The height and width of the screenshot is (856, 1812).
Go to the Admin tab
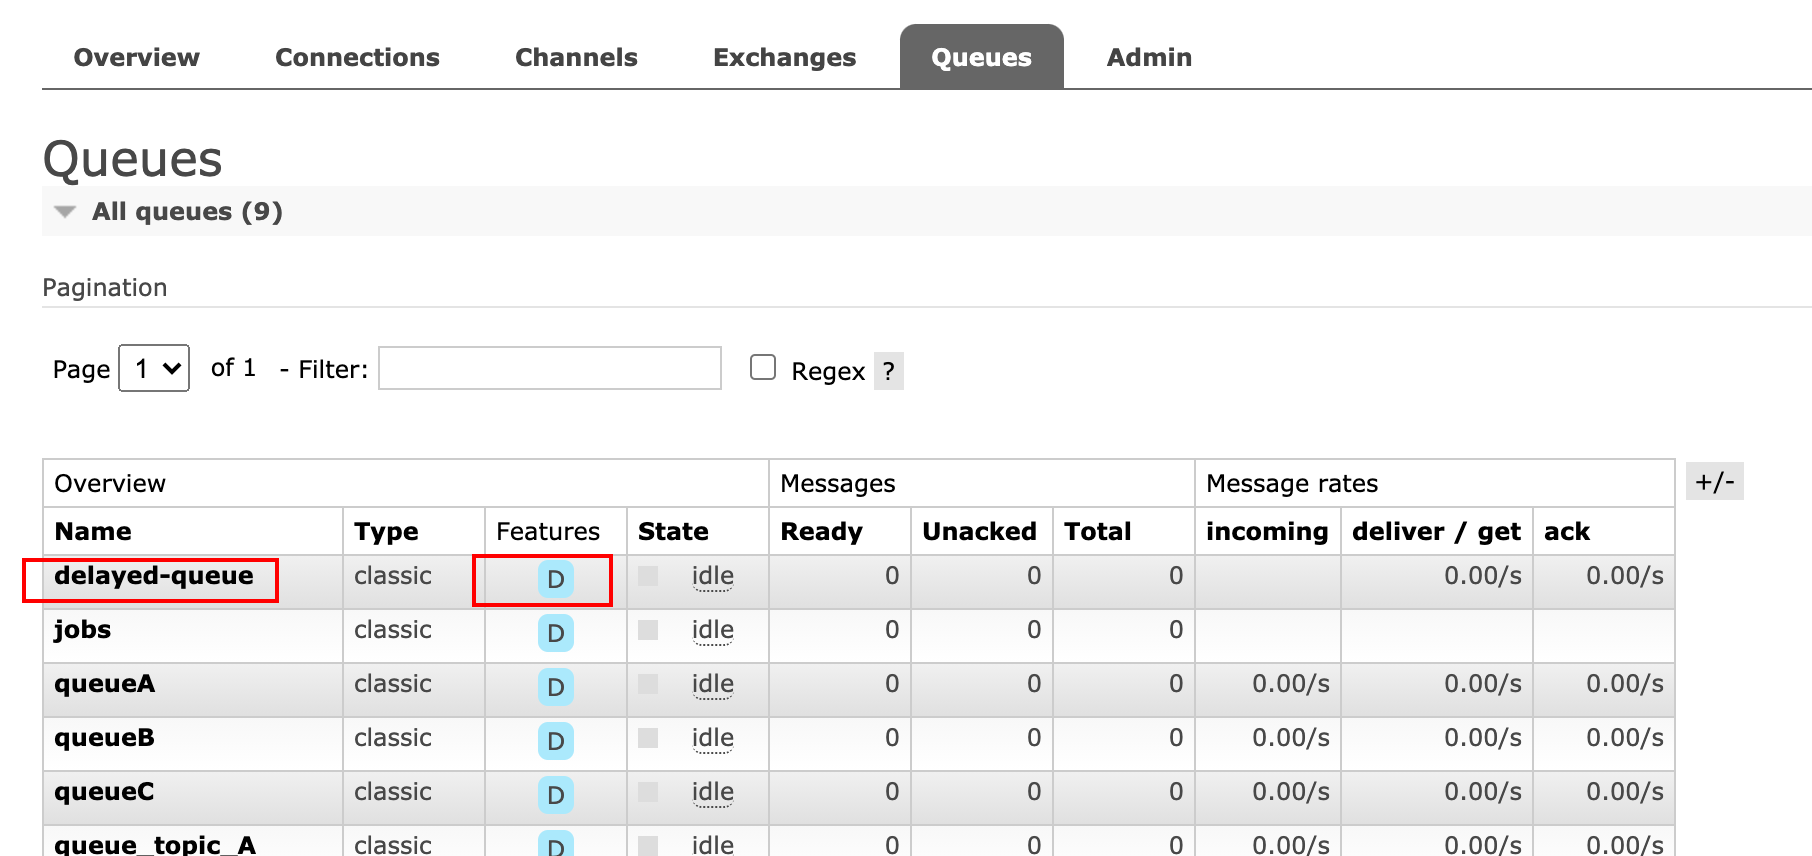point(1148,58)
